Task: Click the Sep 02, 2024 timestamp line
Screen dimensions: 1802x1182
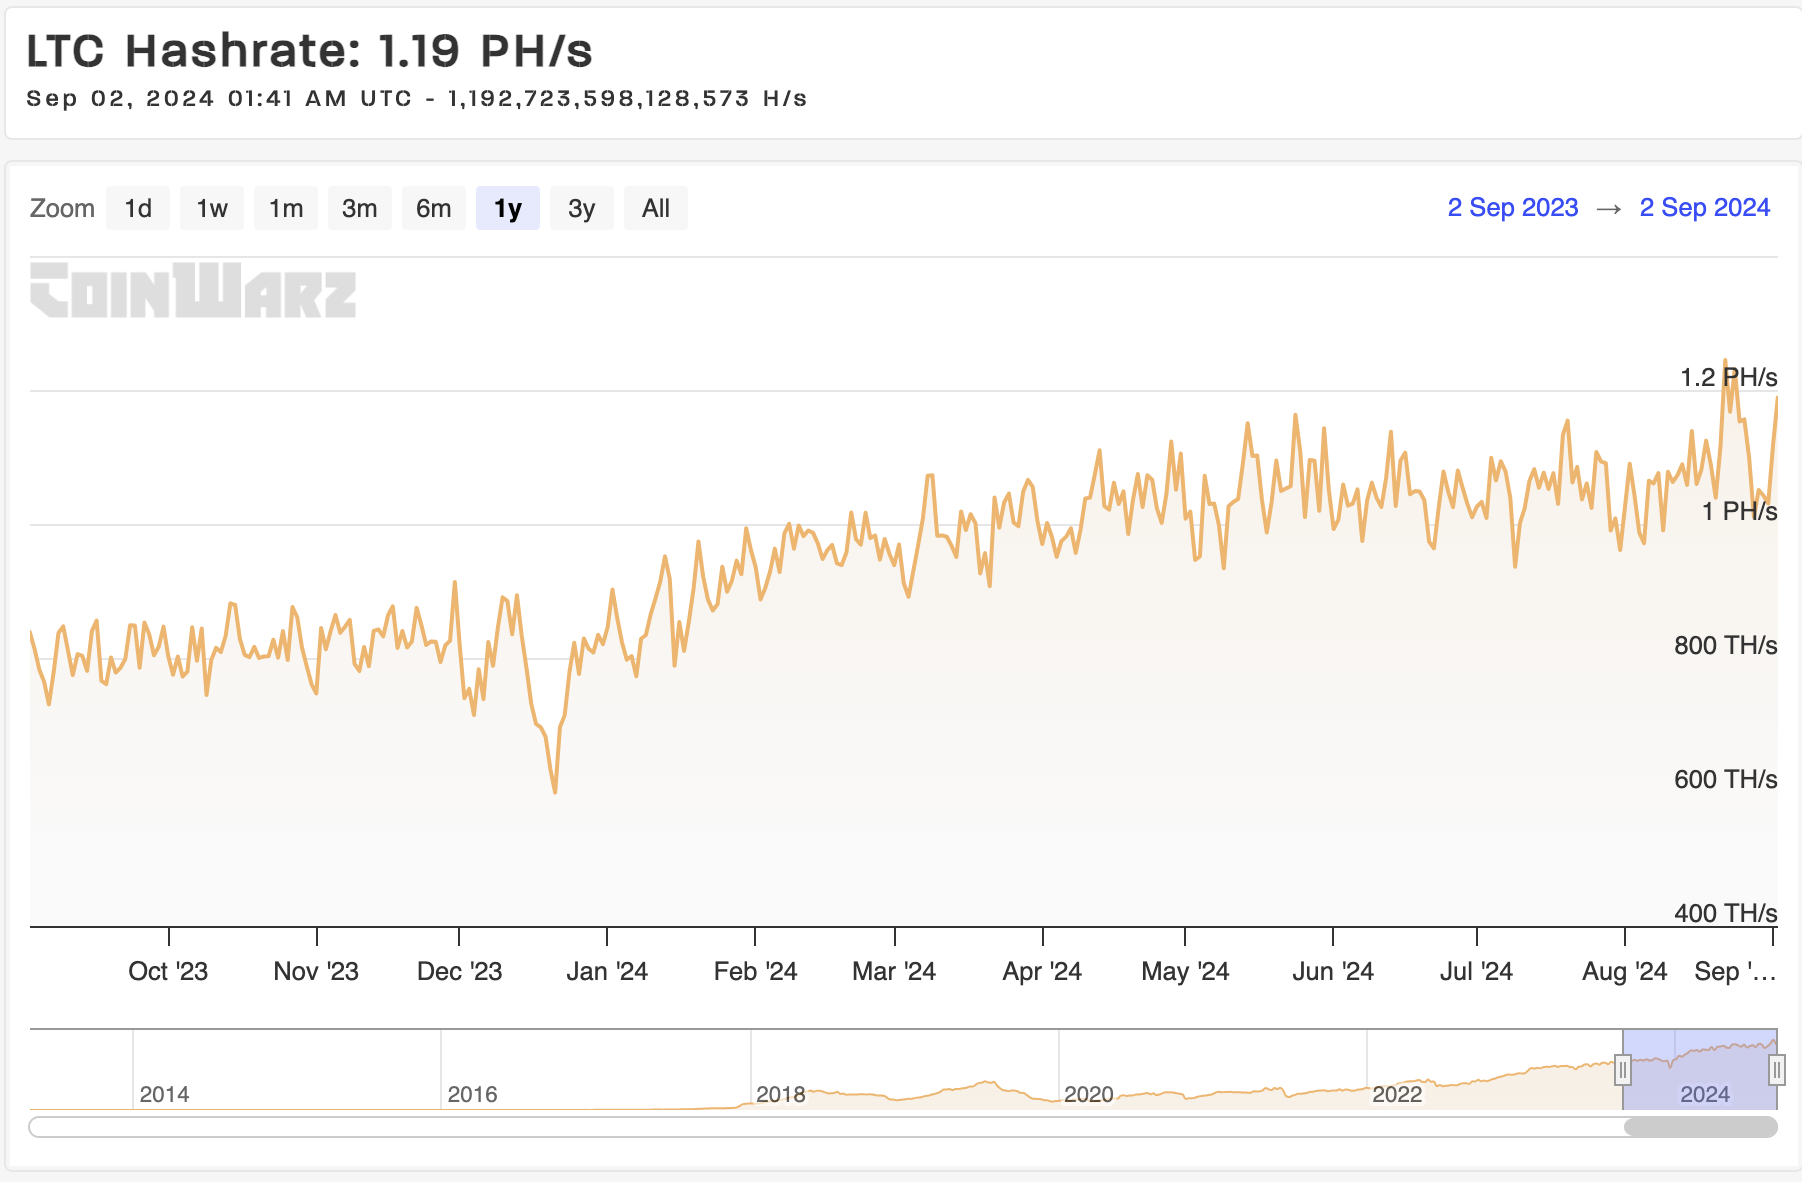Action: [417, 99]
